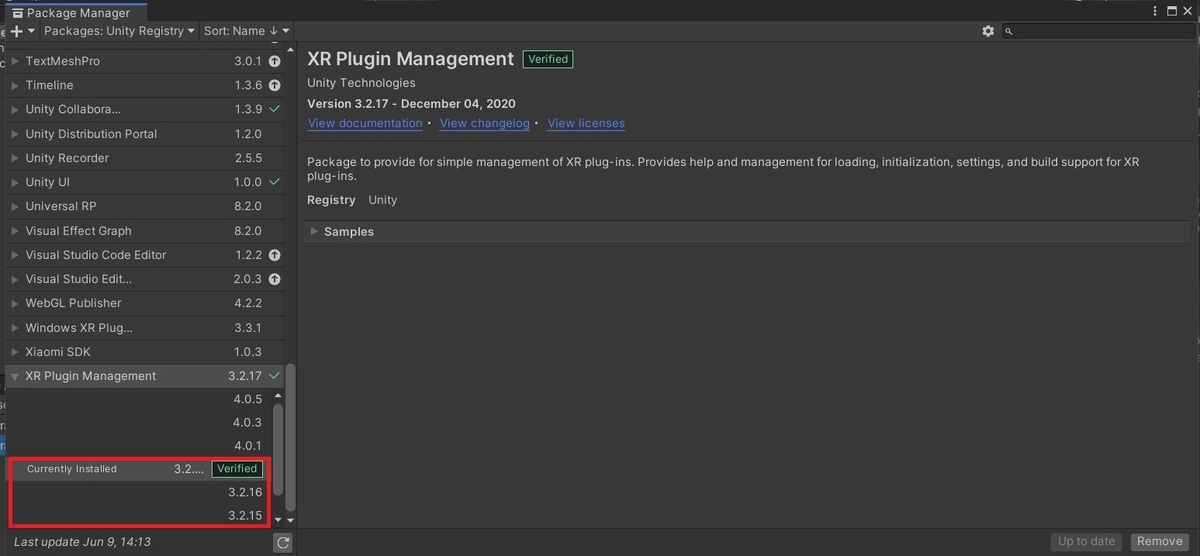
Task: Click the package list scroll down arrow
Action: (291, 520)
